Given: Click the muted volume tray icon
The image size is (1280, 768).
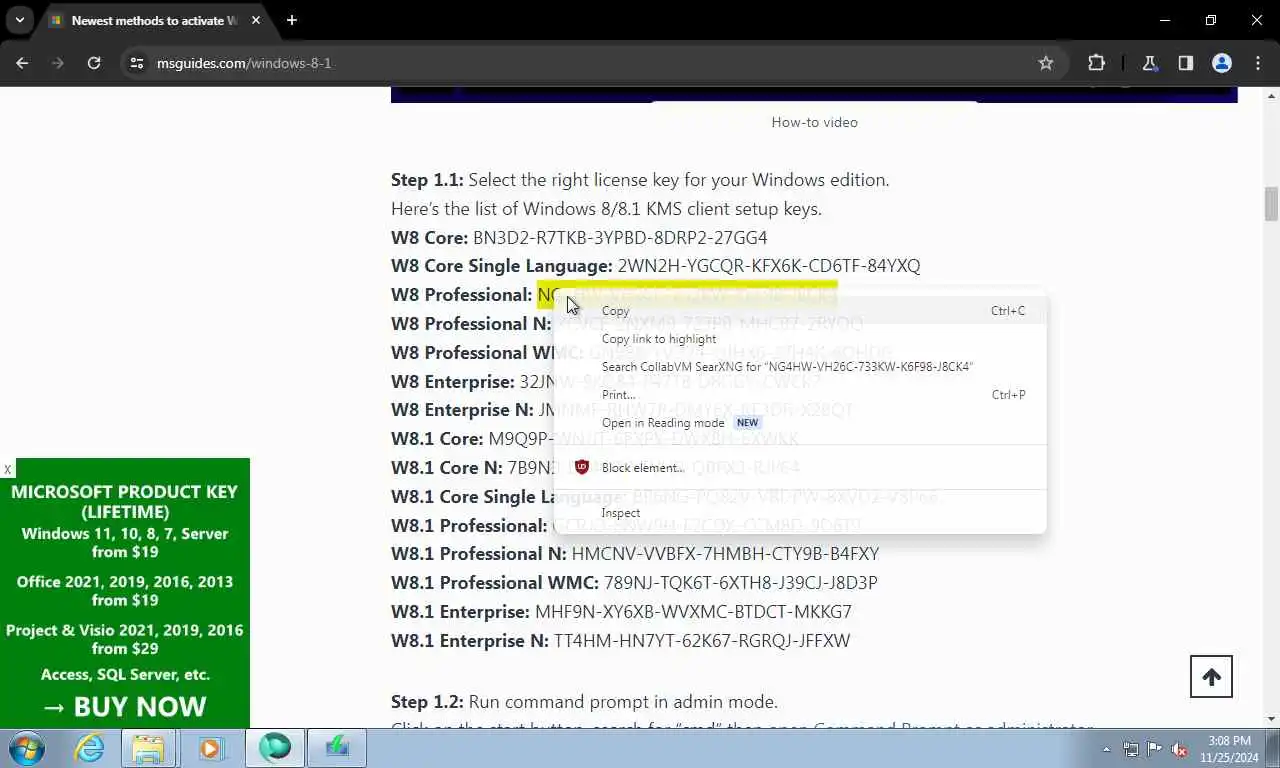Looking at the screenshot, I should tap(1179, 748).
